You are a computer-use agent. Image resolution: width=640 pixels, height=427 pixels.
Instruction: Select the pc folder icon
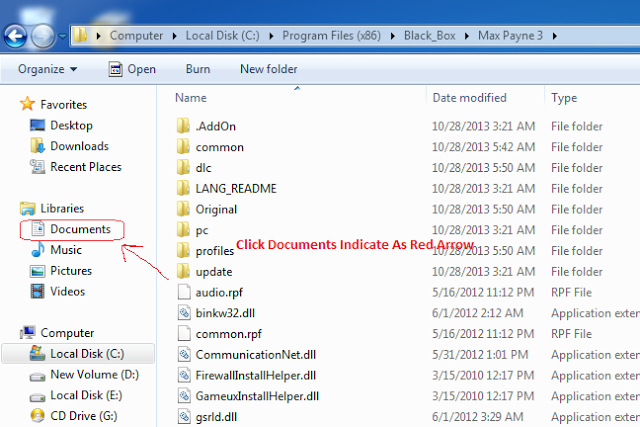tap(183, 230)
